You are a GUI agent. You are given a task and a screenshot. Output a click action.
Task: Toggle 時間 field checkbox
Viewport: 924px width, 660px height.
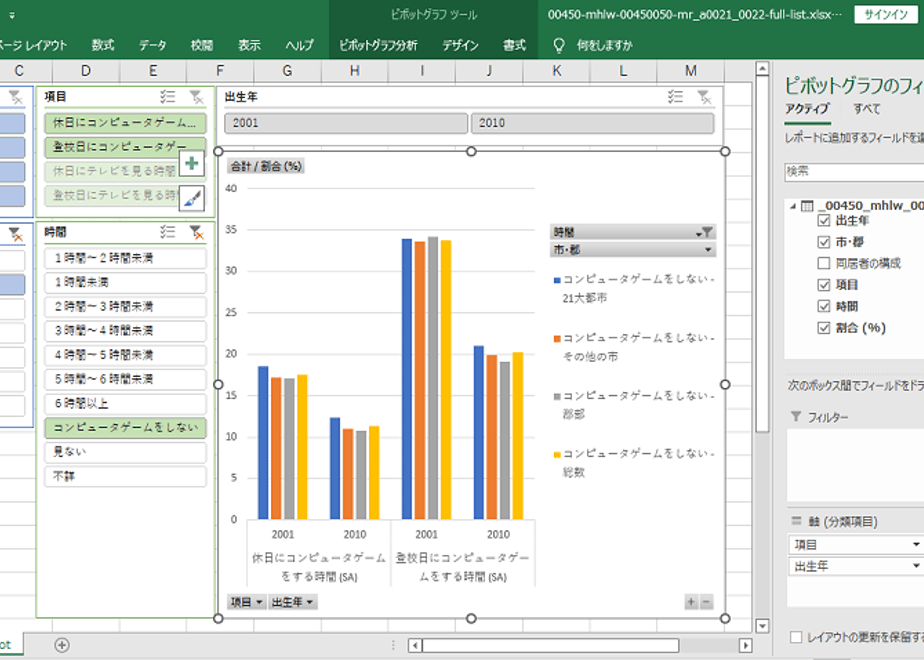point(824,306)
